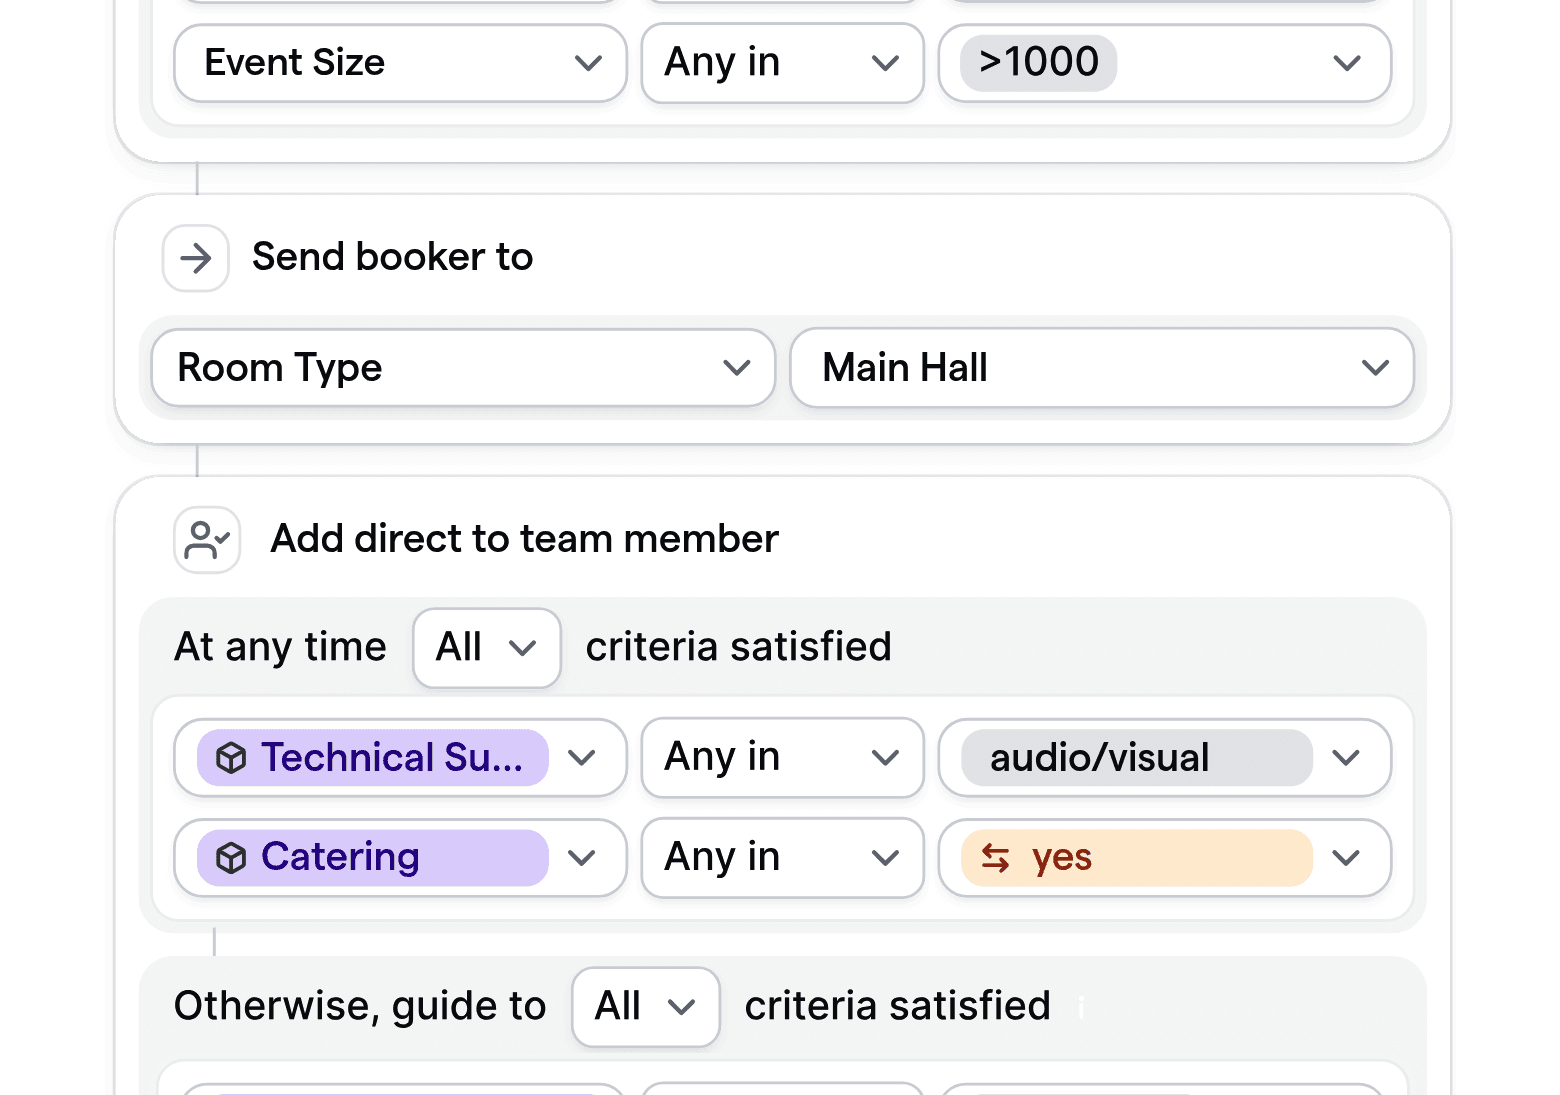This screenshot has width=1560, height=1095.
Task: Open the Room Type dropdown
Action: (x=736, y=368)
